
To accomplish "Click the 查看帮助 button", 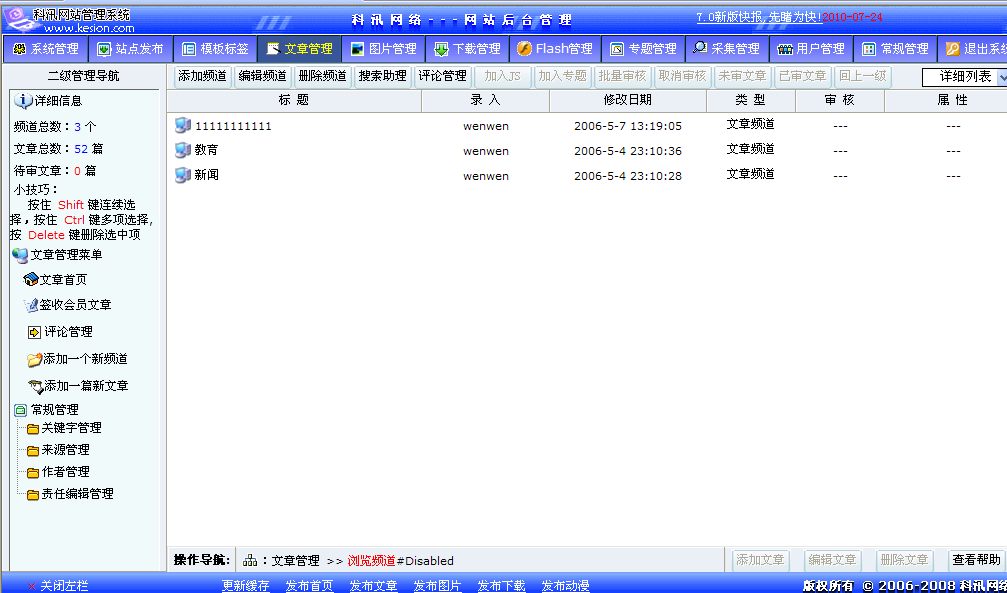I will tap(976, 560).
